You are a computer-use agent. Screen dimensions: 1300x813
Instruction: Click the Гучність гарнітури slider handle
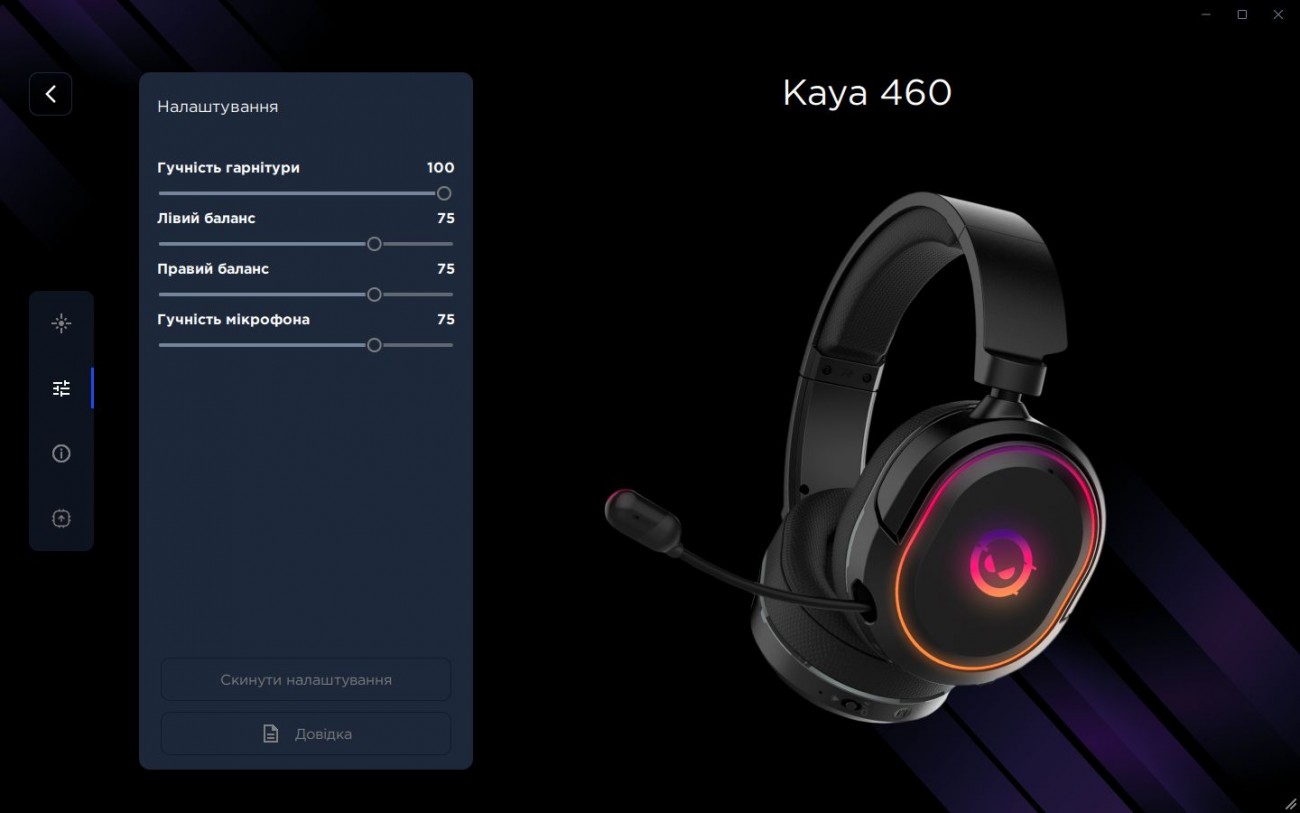tap(444, 193)
